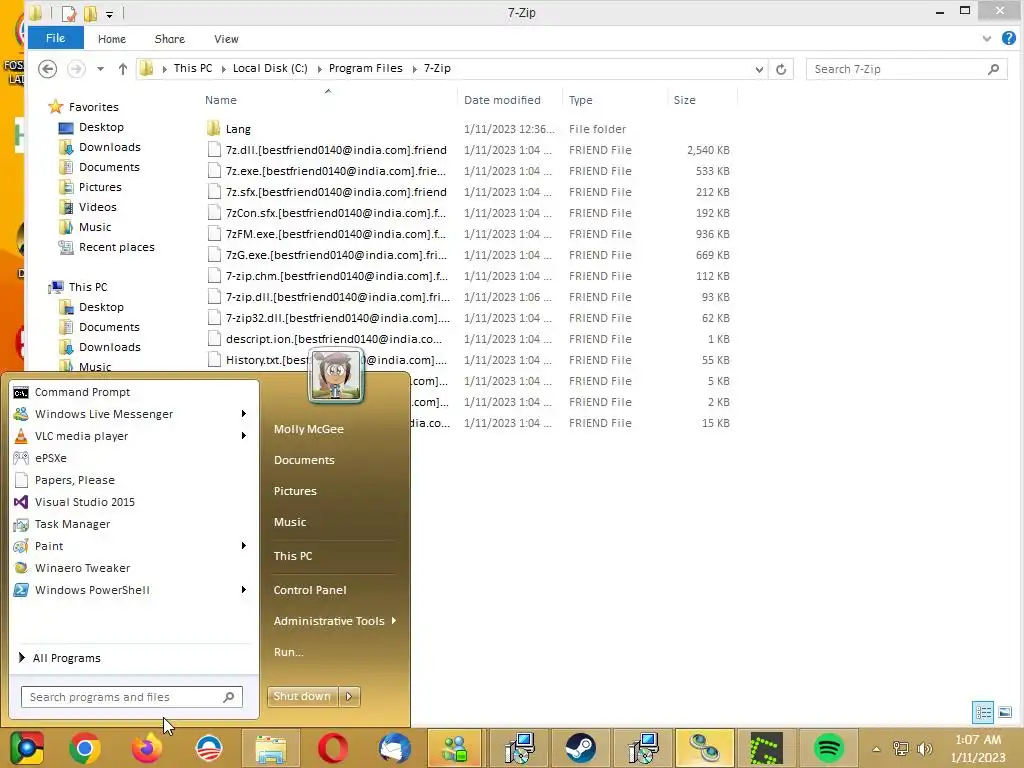Viewport: 1024px width, 768px height.
Task: Select Program Files in address breadcrumb
Action: 366,68
